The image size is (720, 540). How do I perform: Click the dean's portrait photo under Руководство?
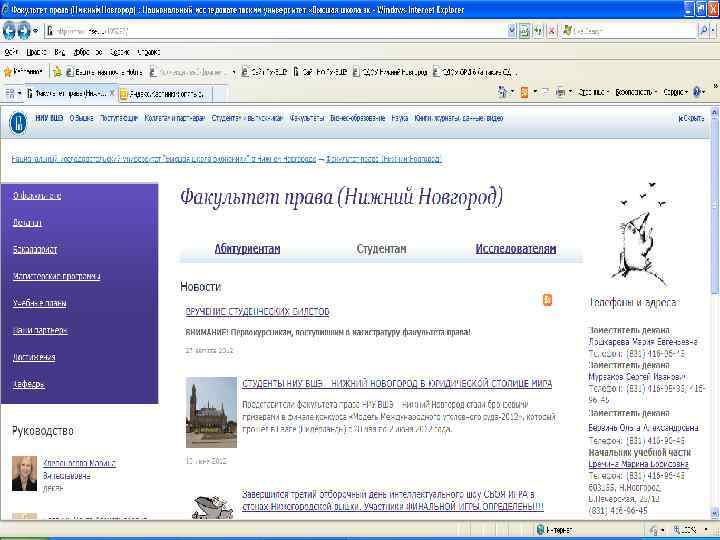click(24, 473)
